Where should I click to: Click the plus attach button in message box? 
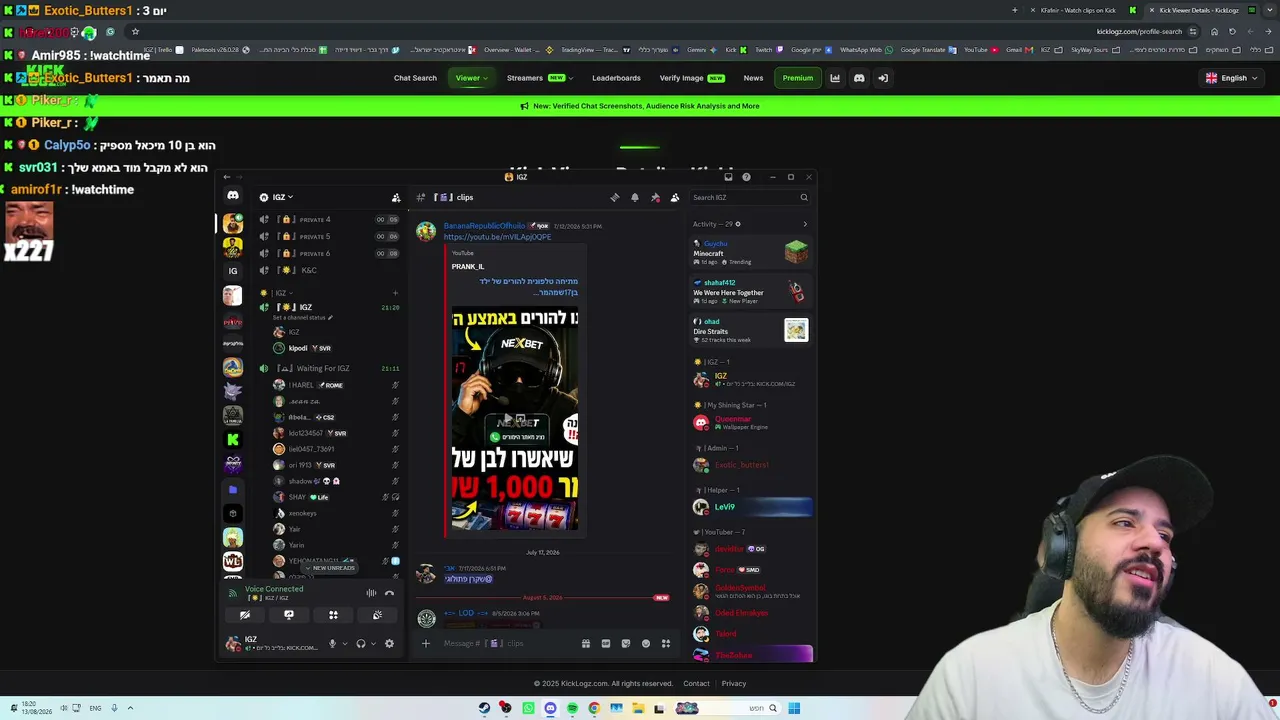point(426,643)
